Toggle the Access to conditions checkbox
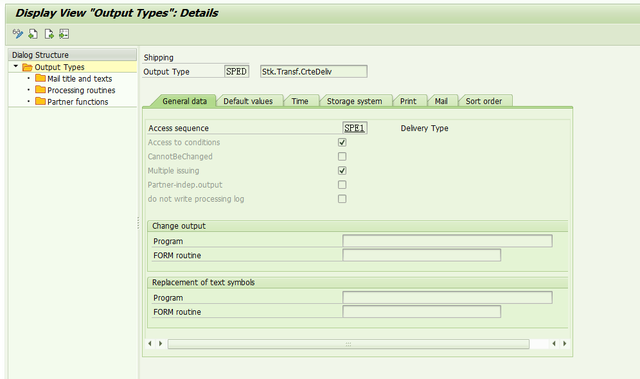This screenshot has width=640, height=379. (x=342, y=142)
